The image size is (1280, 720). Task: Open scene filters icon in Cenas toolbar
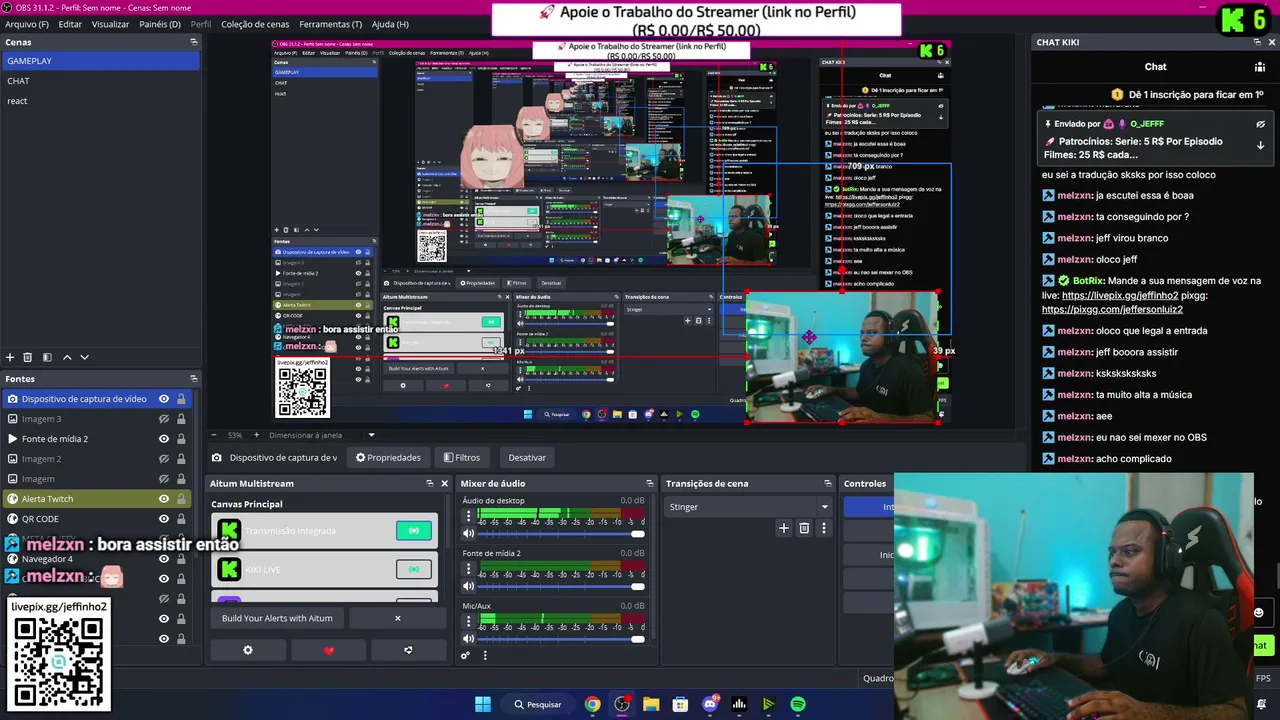pos(46,357)
